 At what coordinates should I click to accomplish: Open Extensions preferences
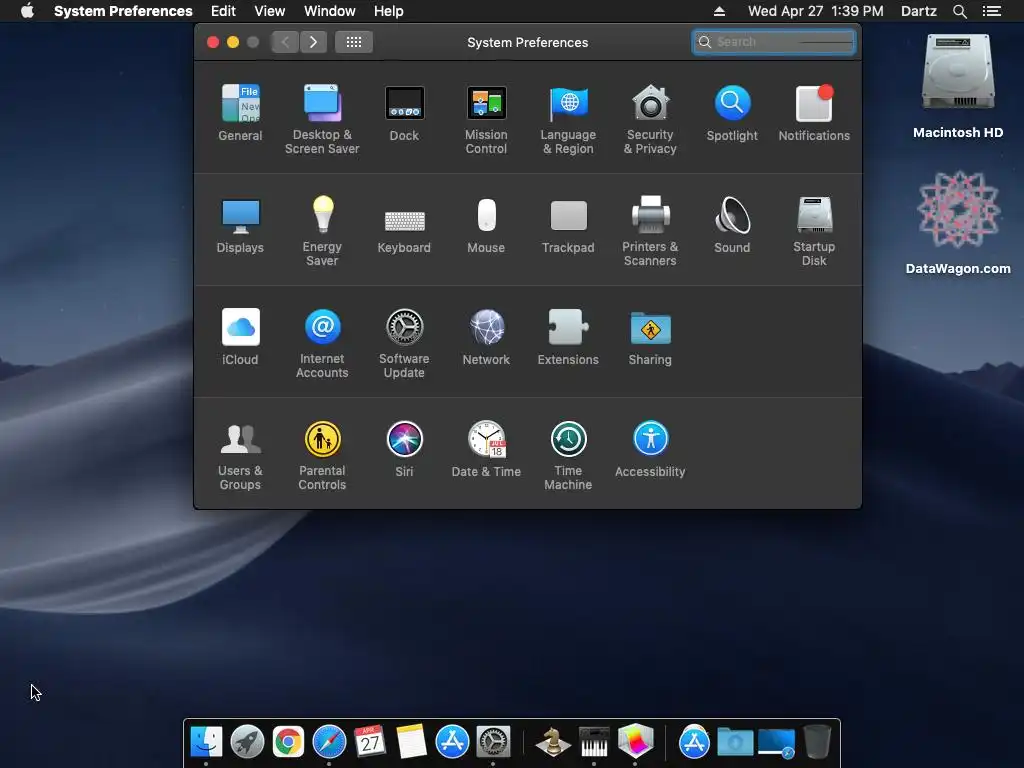tap(568, 336)
